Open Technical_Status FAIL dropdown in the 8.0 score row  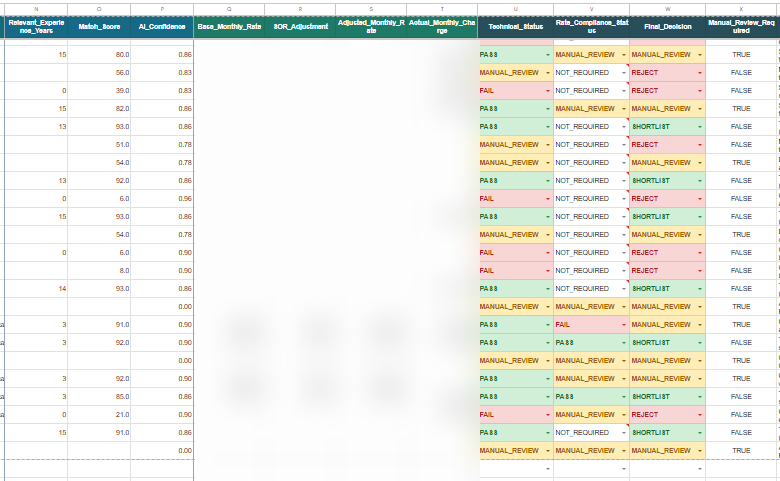[548, 271]
